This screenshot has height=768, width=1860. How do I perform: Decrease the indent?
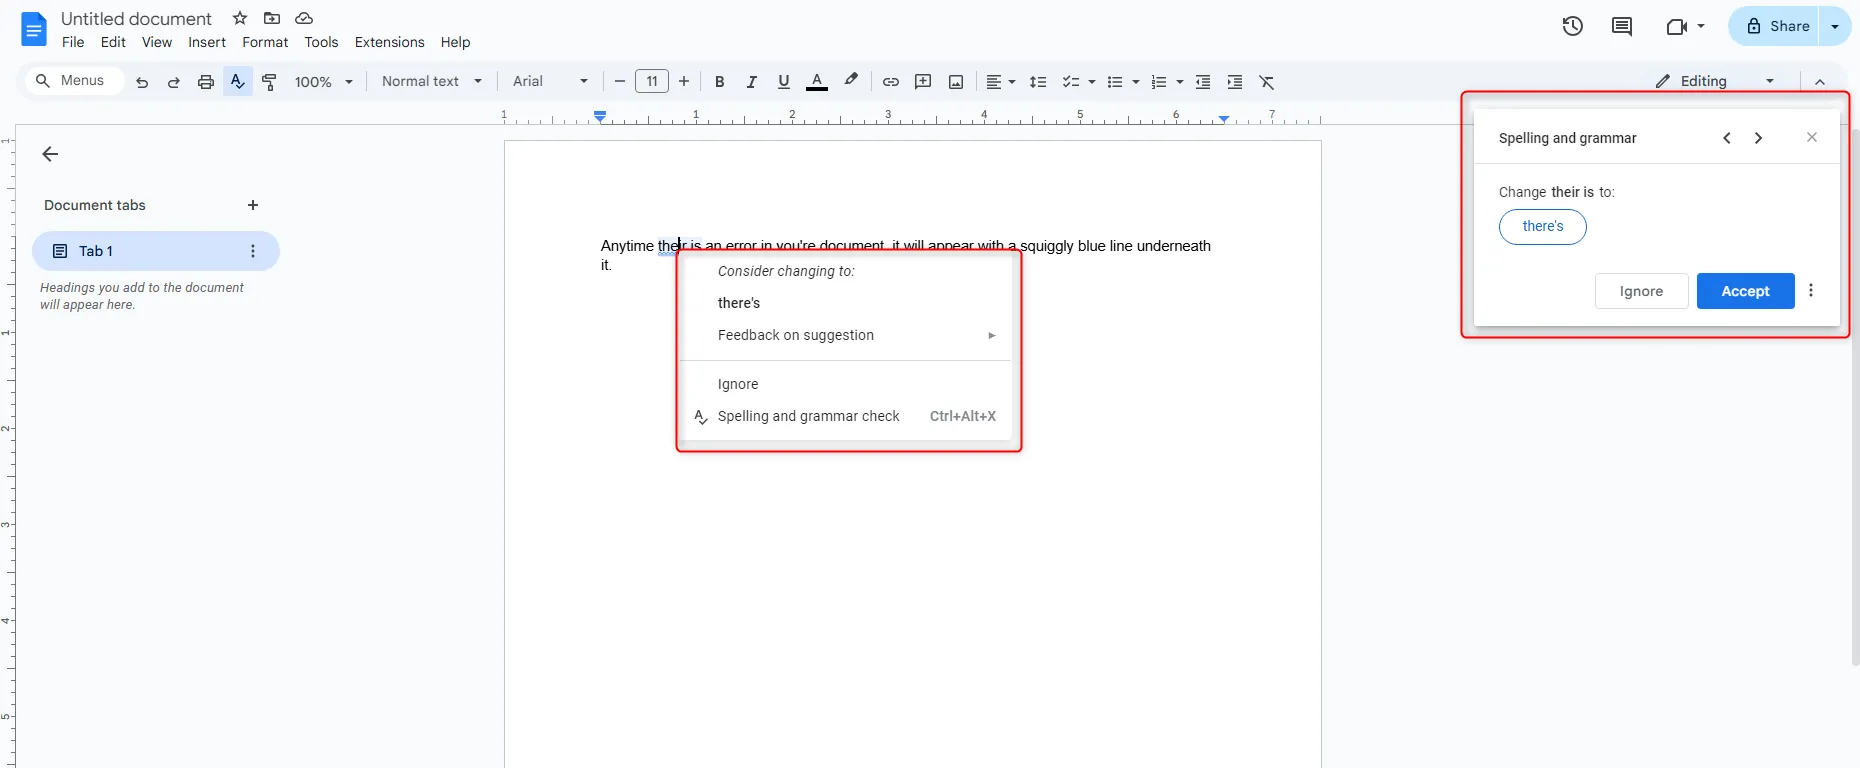pos(1203,82)
